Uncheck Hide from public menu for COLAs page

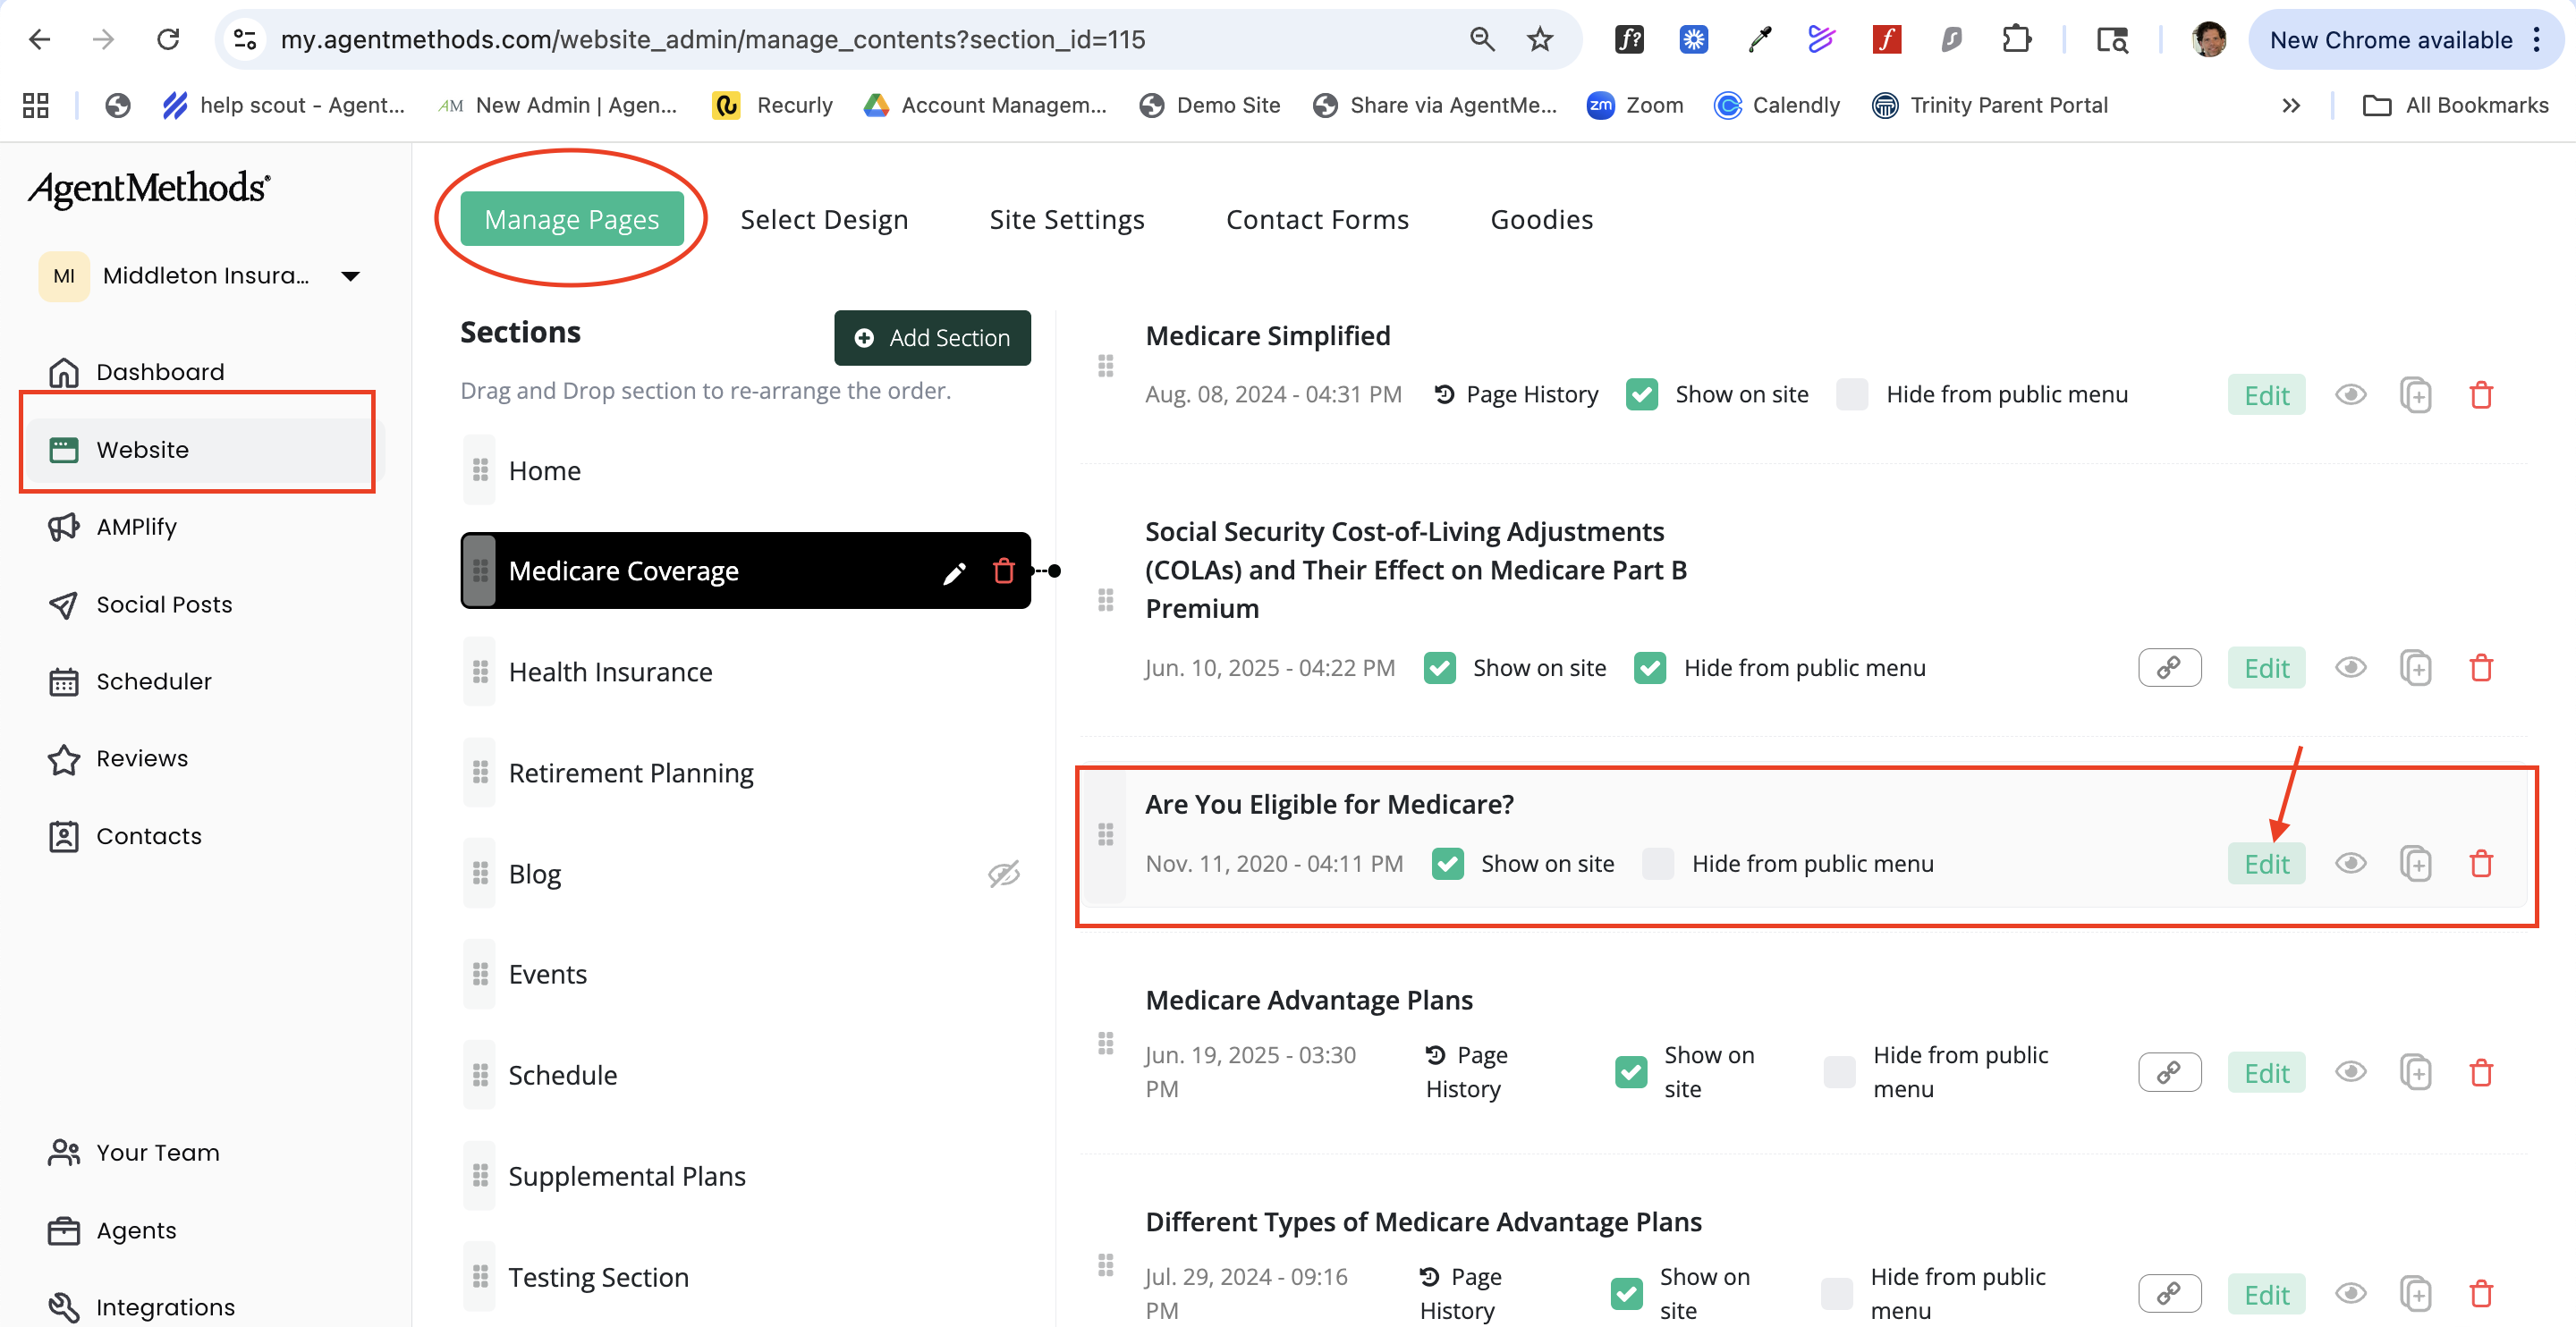pos(1650,668)
